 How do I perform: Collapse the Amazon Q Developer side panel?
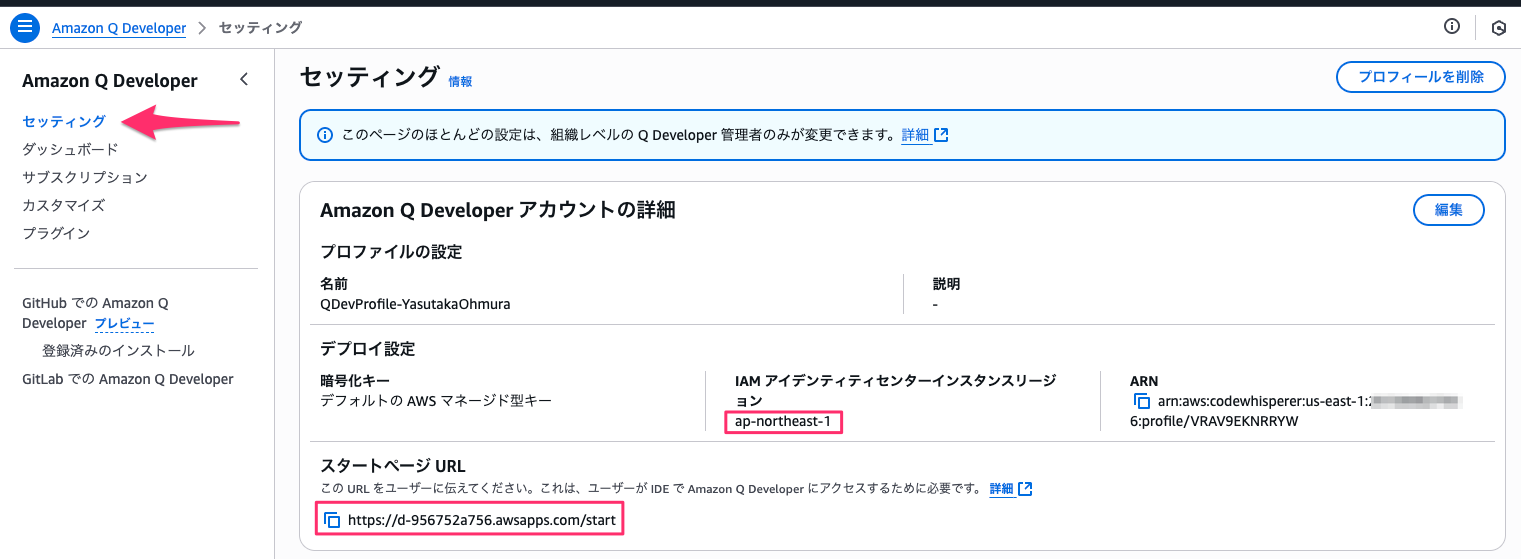tap(244, 80)
